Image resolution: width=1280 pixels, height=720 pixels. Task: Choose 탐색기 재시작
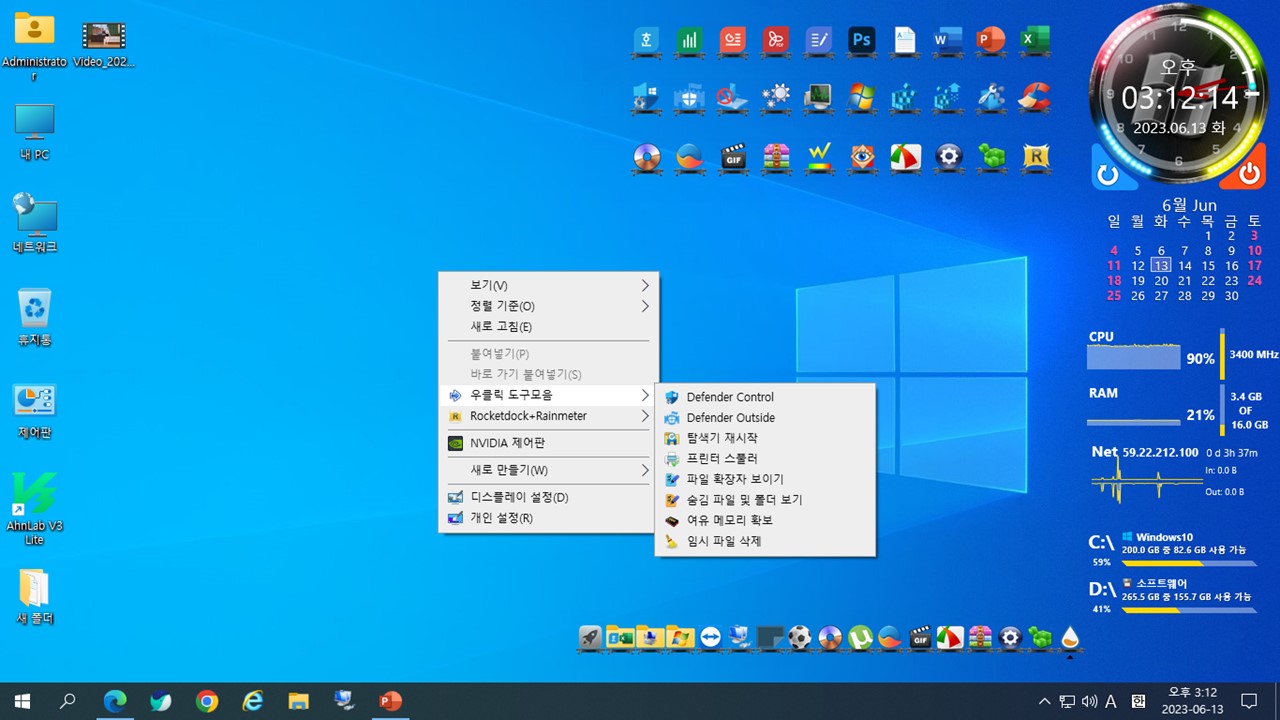click(765, 438)
